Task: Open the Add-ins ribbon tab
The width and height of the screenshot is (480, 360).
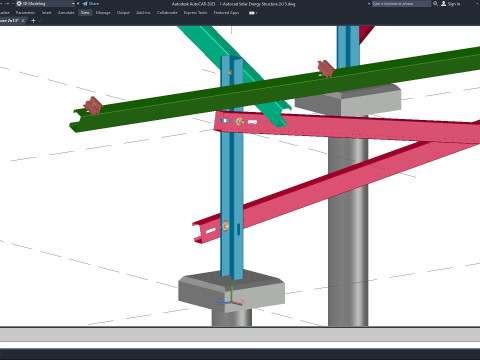Action: (x=143, y=13)
